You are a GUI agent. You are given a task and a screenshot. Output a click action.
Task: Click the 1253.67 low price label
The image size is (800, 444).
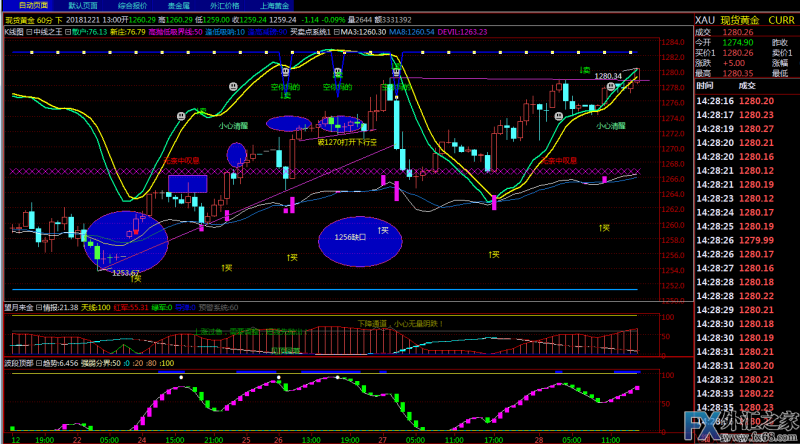coord(125,272)
